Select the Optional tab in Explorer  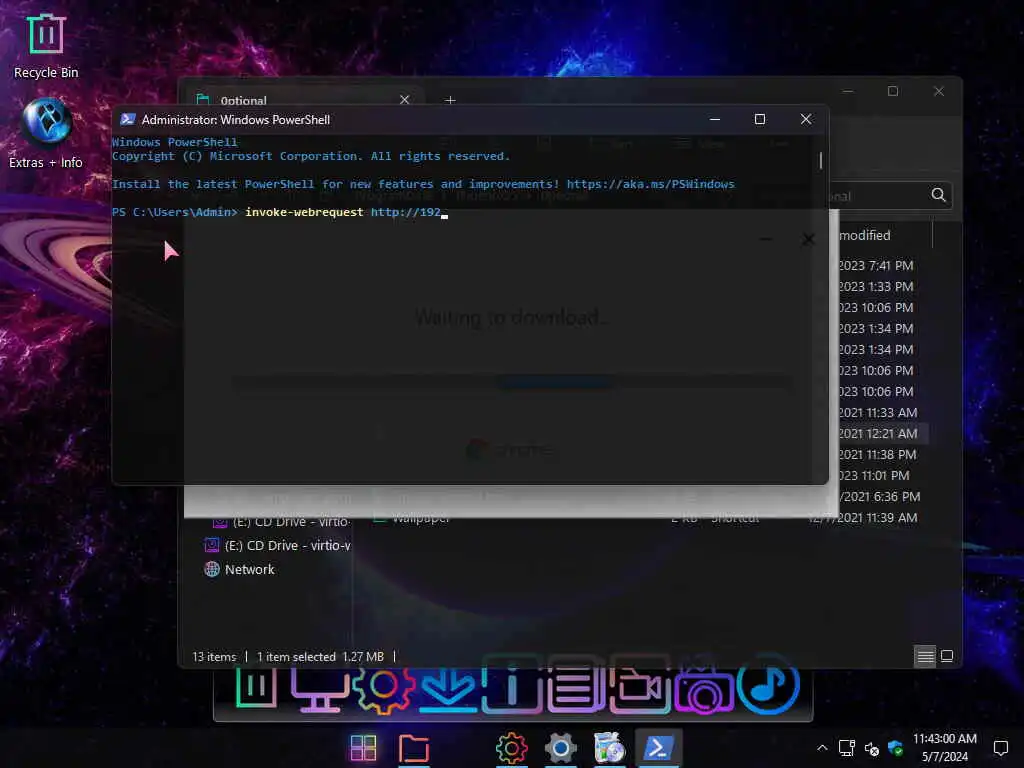[304, 100]
